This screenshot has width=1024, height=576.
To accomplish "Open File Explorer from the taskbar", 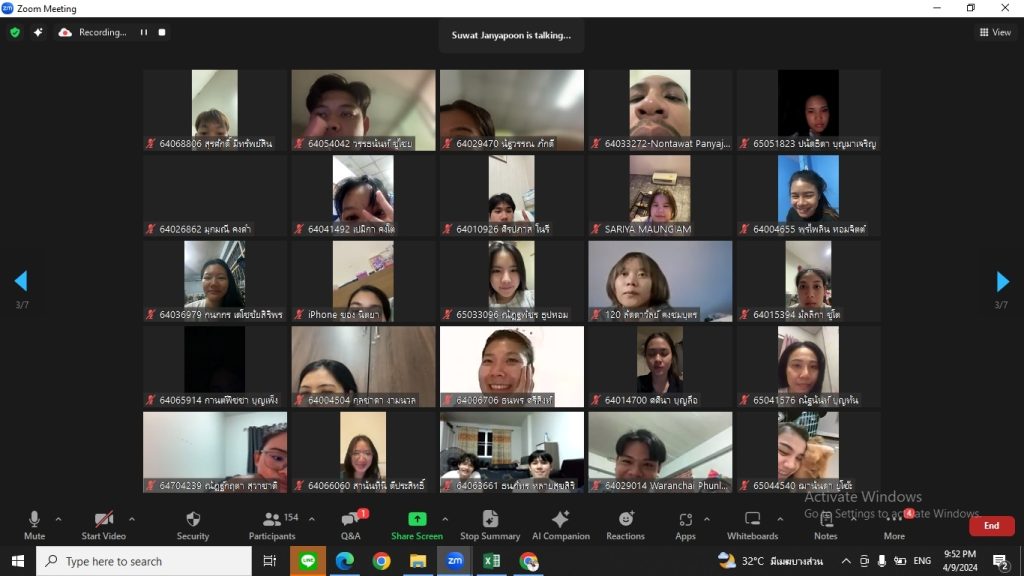I will [418, 561].
